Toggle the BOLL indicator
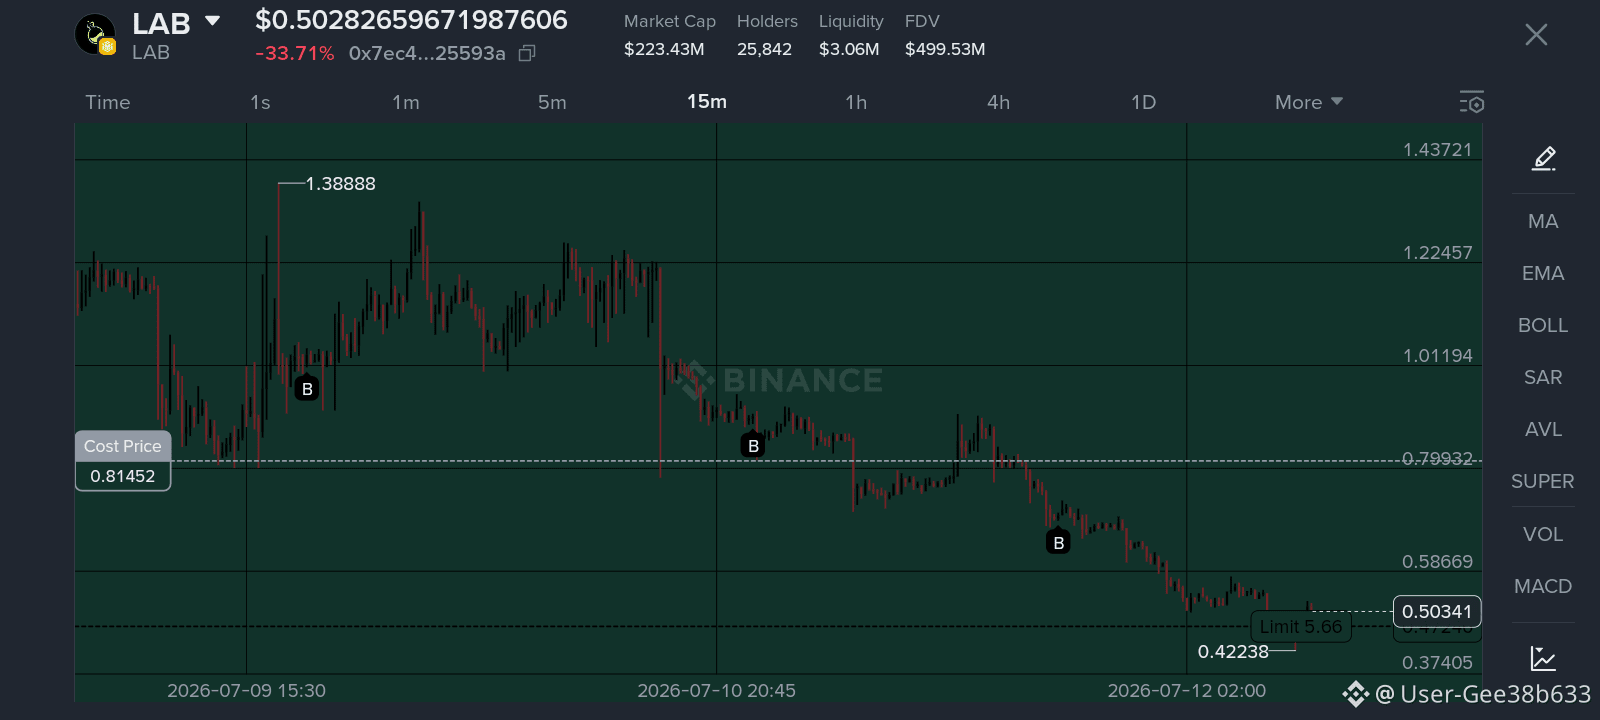1600x720 pixels. tap(1543, 325)
